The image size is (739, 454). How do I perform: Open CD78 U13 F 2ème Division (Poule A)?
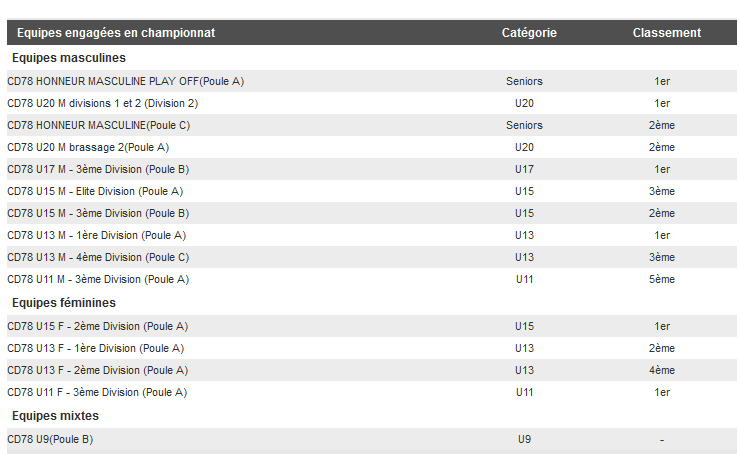coord(97,370)
